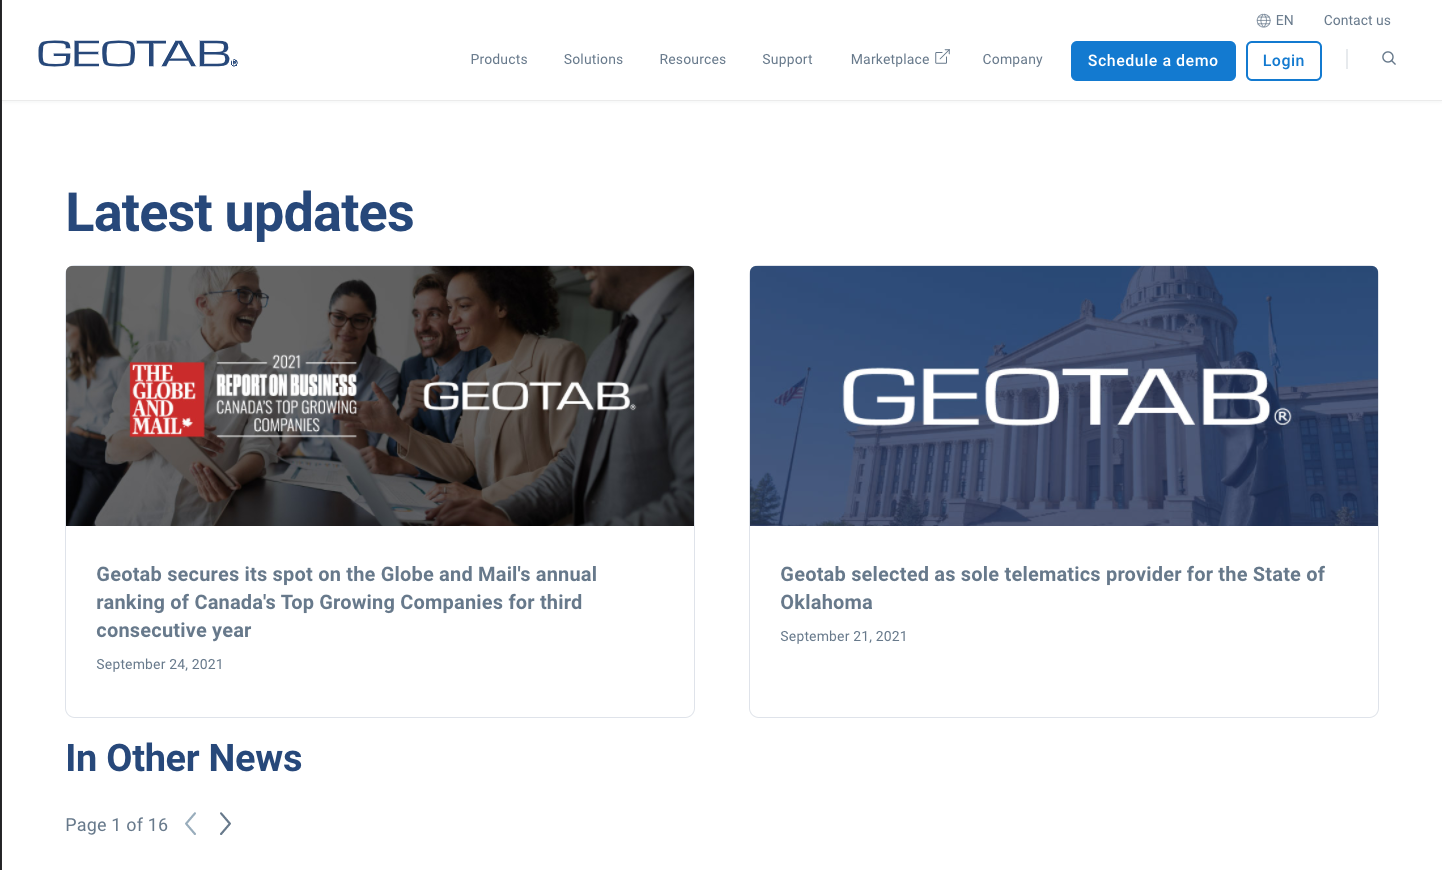Screen dimensions: 1442x870
Task: Open the Solutions menu
Action: pyautogui.click(x=593, y=60)
